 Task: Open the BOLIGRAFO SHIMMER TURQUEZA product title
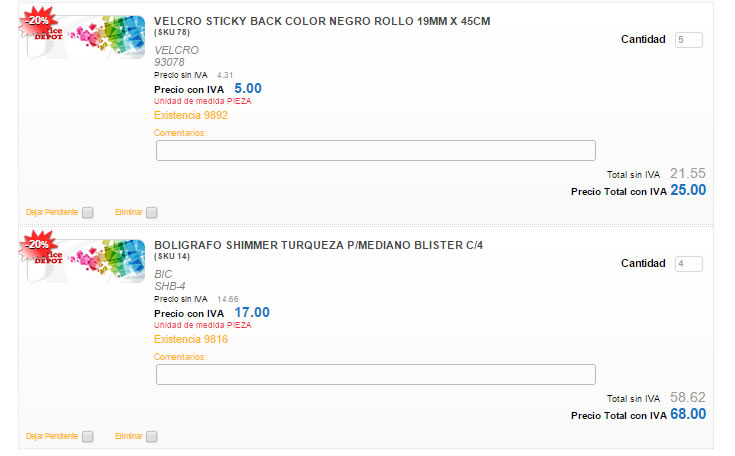pos(318,245)
